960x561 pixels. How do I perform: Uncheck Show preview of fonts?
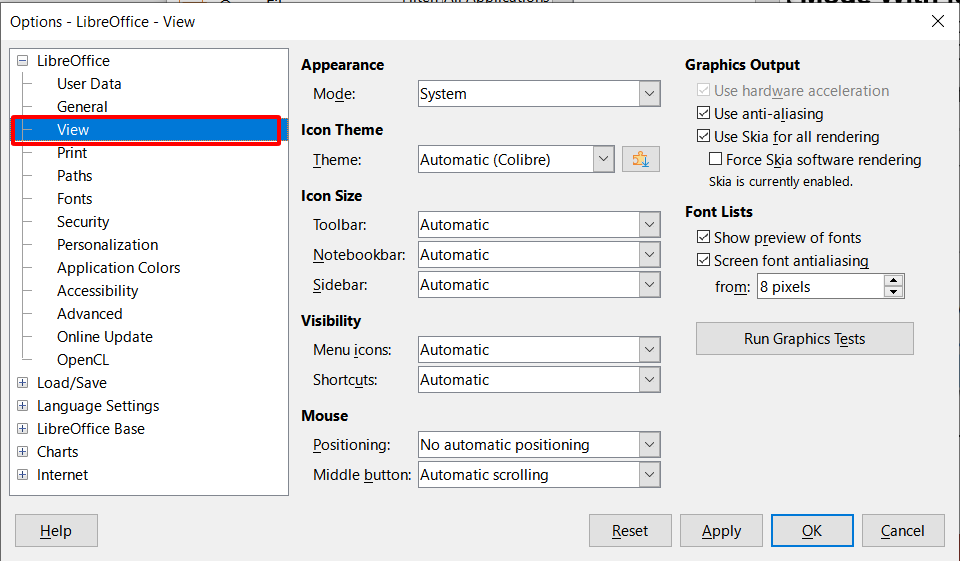[x=704, y=238]
